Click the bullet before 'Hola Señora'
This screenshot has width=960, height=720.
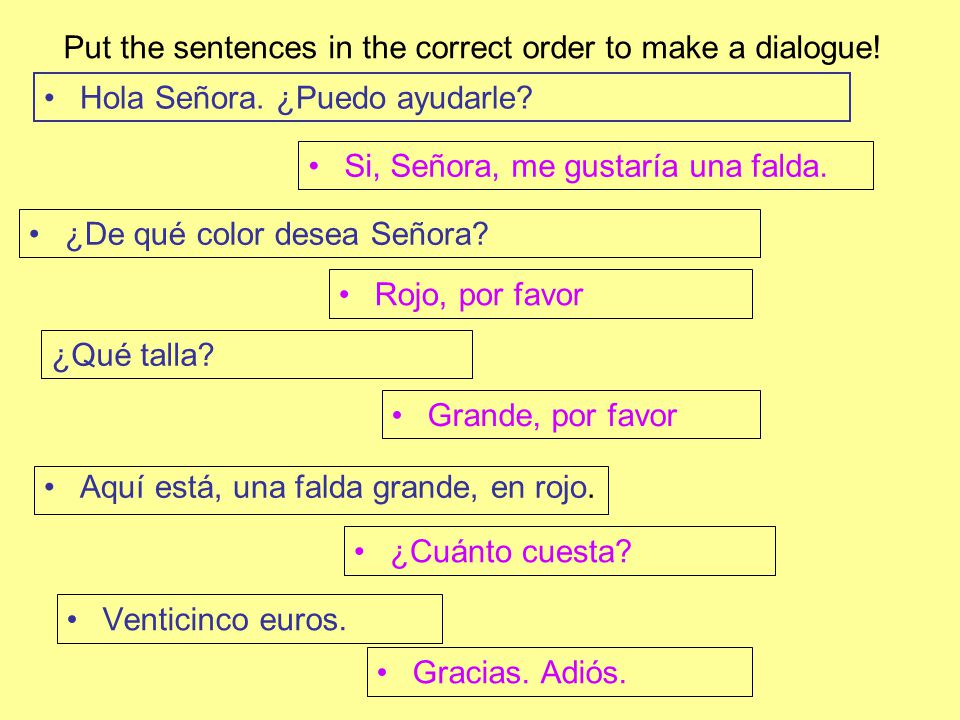point(50,98)
